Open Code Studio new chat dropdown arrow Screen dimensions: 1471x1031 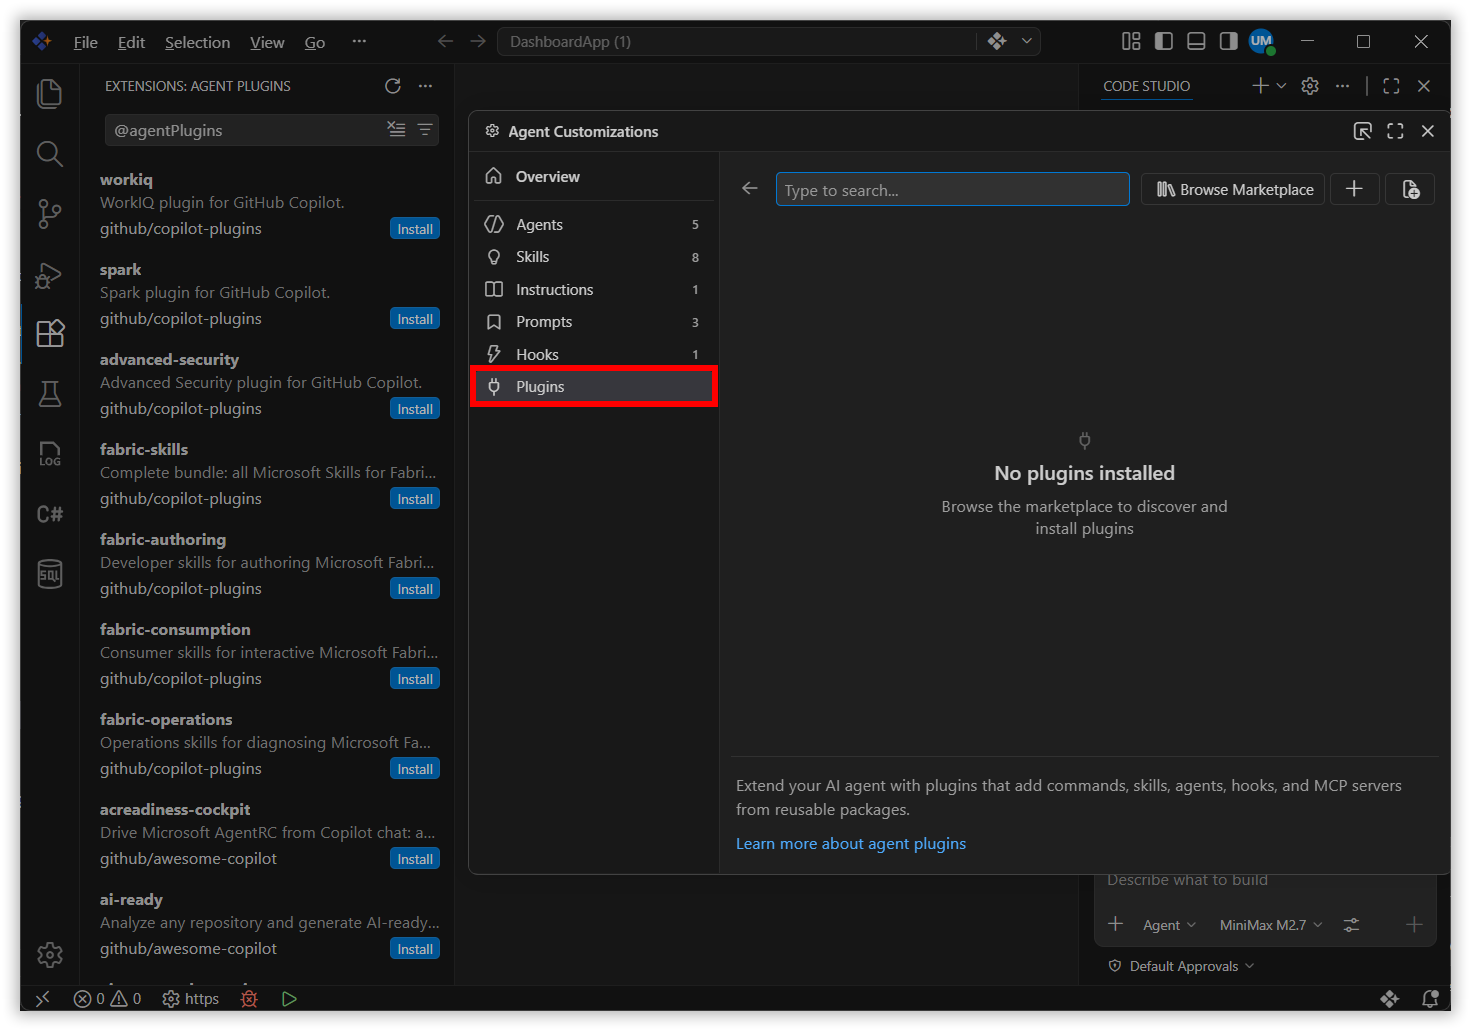click(x=1281, y=86)
